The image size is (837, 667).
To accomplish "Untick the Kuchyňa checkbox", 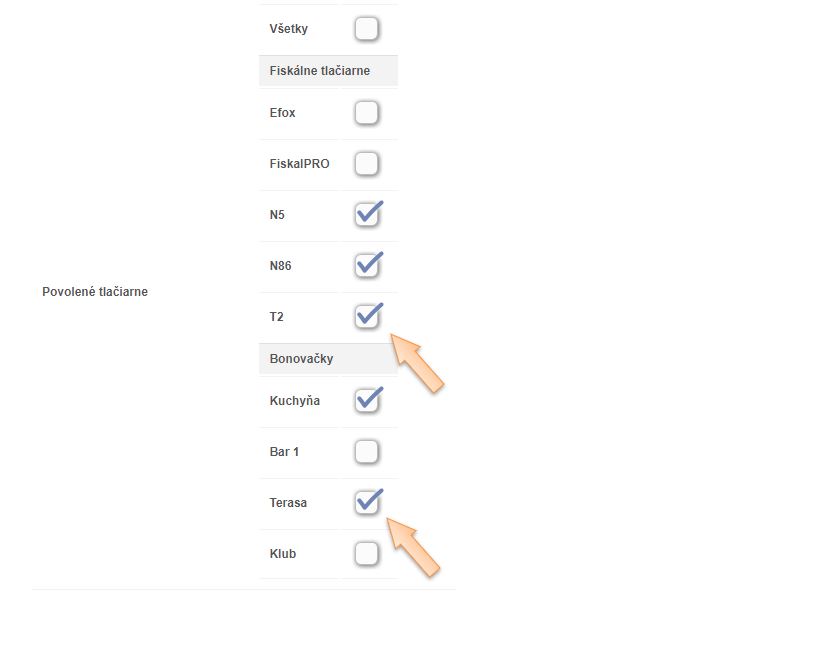I will click(x=367, y=401).
